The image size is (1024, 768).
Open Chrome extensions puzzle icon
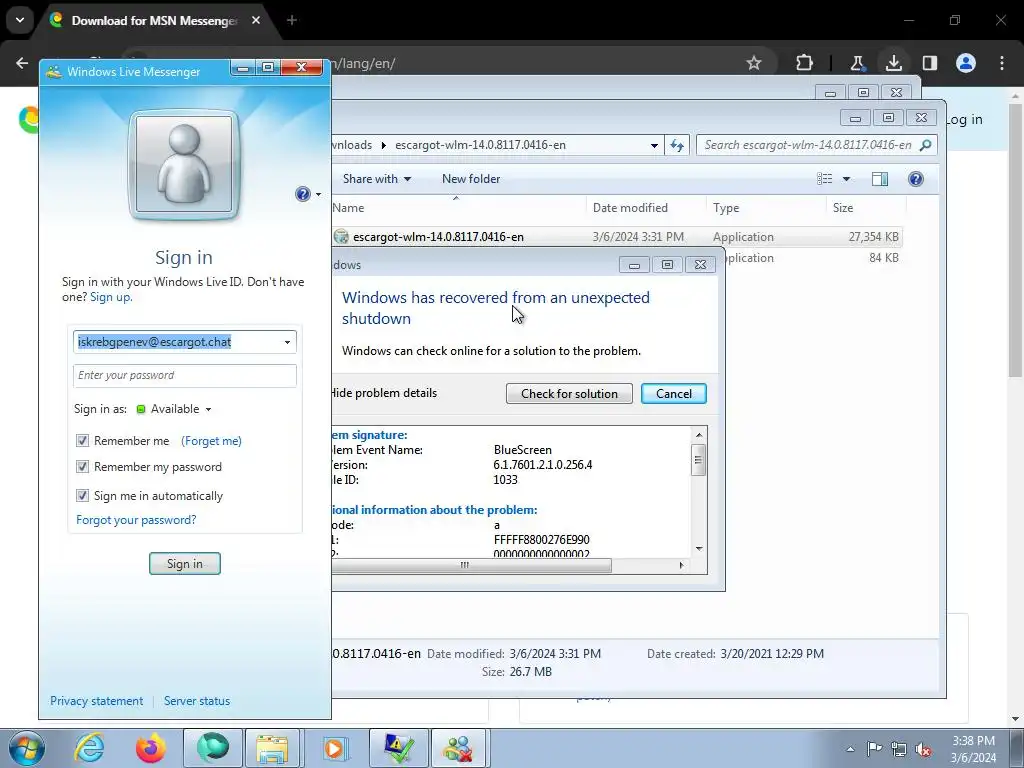tap(805, 63)
